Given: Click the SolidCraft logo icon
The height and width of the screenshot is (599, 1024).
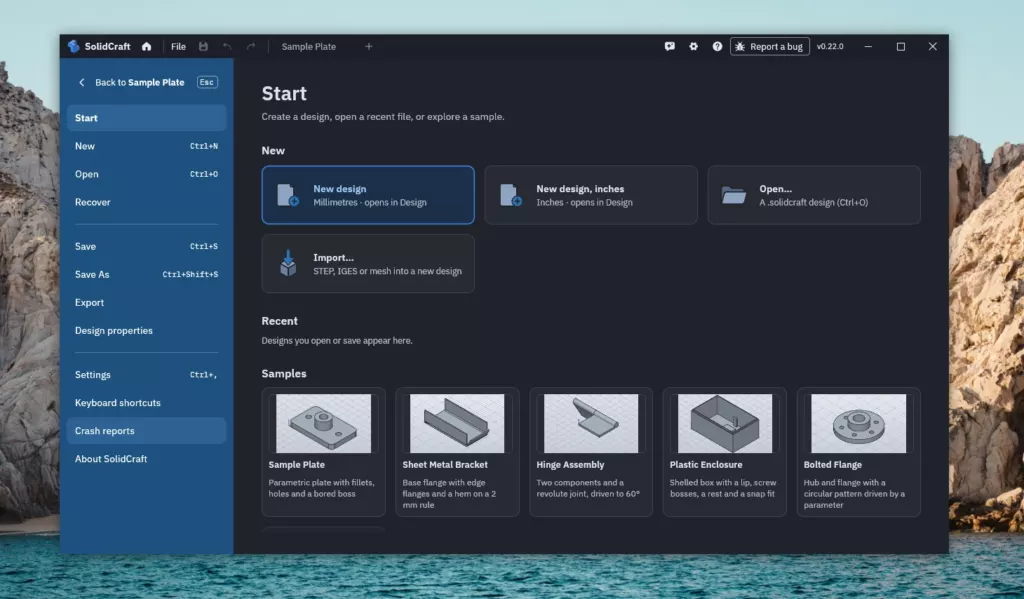Looking at the screenshot, I should click(x=74, y=46).
